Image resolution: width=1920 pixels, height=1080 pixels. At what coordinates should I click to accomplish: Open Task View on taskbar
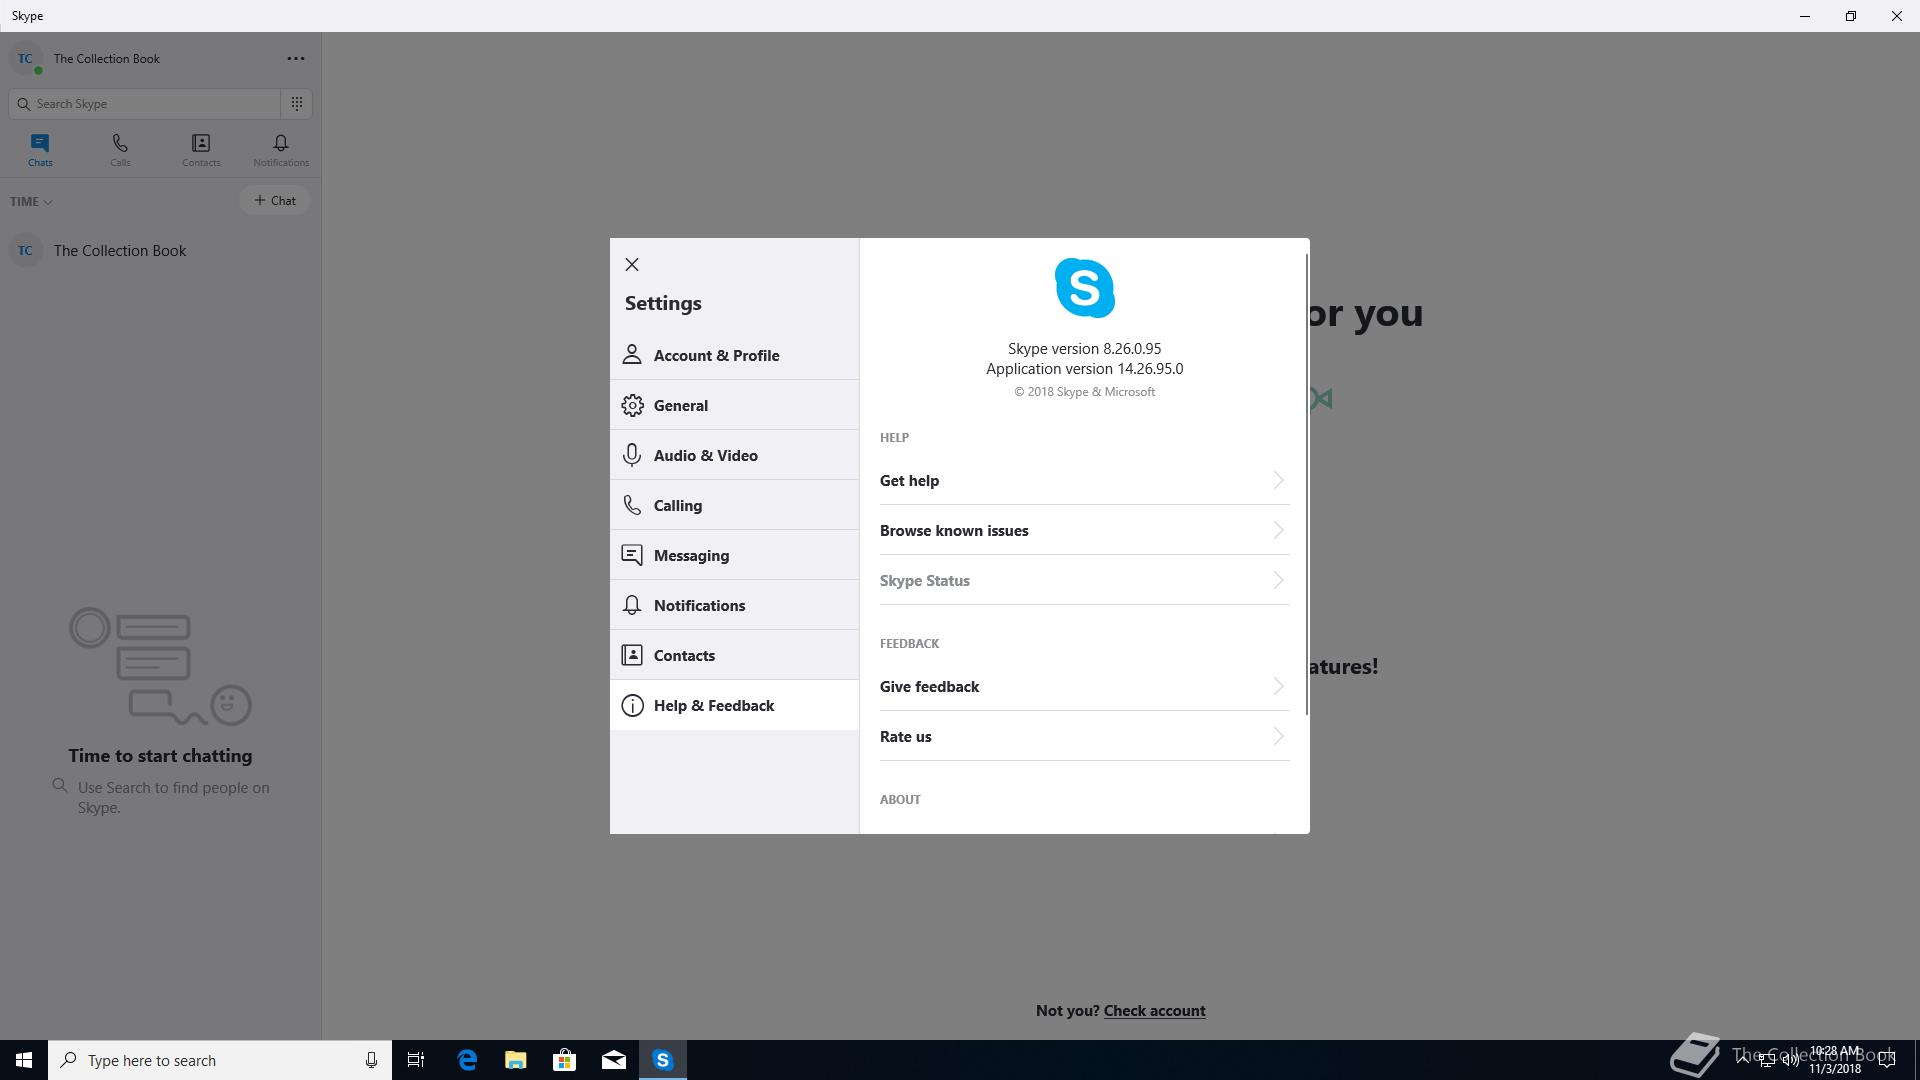[x=416, y=1060]
